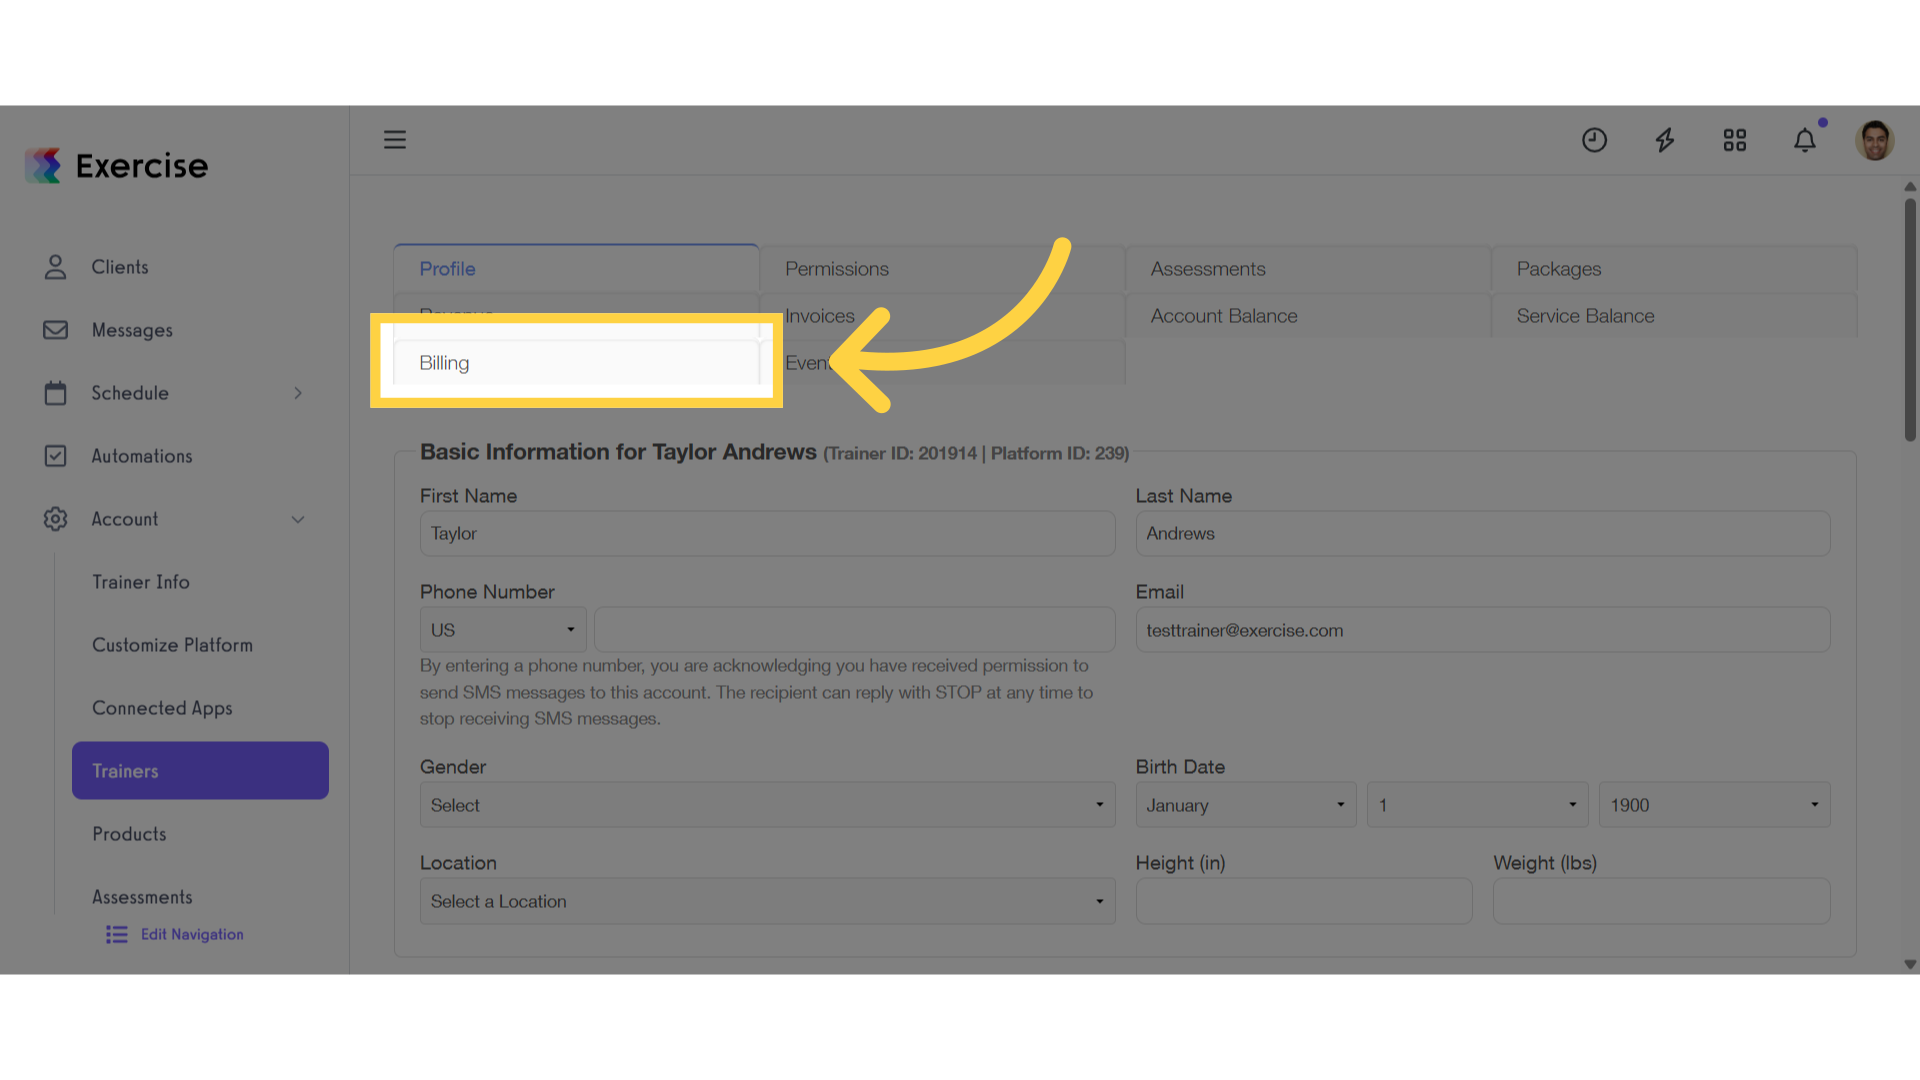Click the Email input field
The width and height of the screenshot is (1920, 1080).
pyautogui.click(x=1483, y=630)
